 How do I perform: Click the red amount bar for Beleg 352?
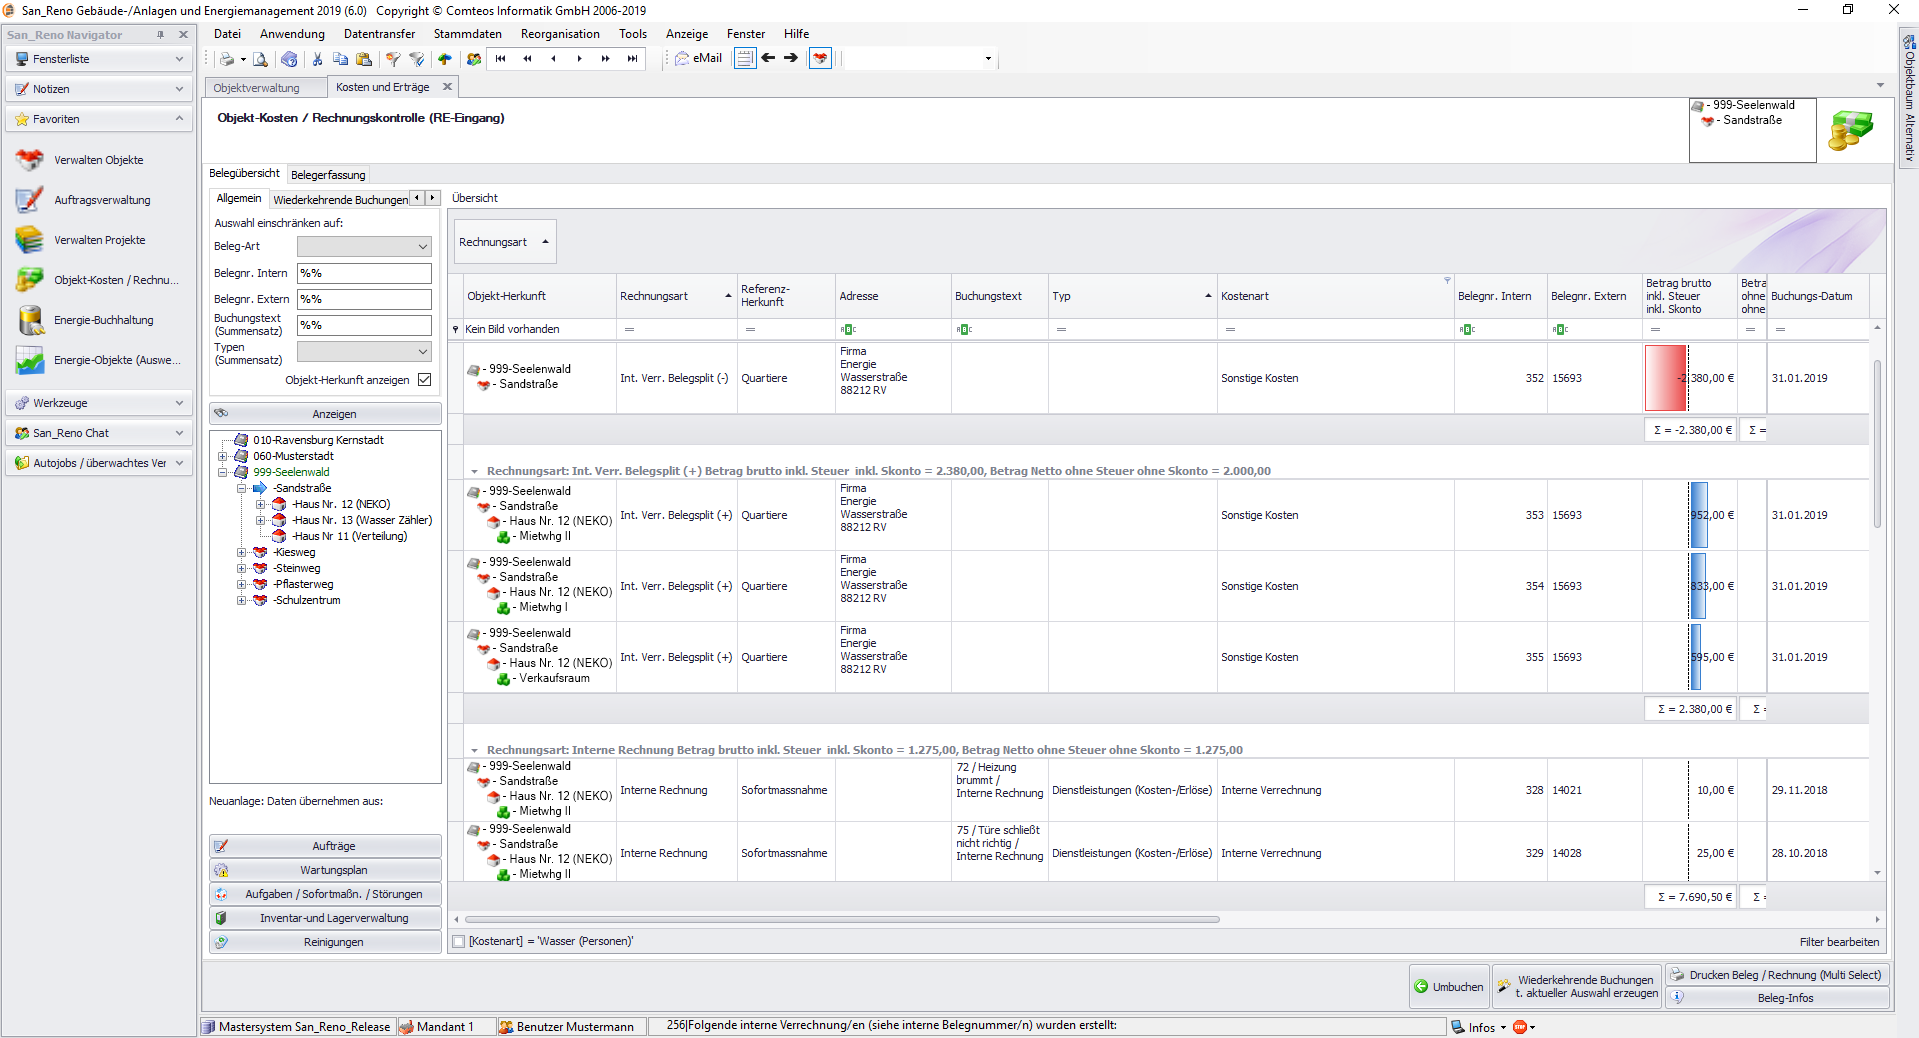tap(1665, 378)
